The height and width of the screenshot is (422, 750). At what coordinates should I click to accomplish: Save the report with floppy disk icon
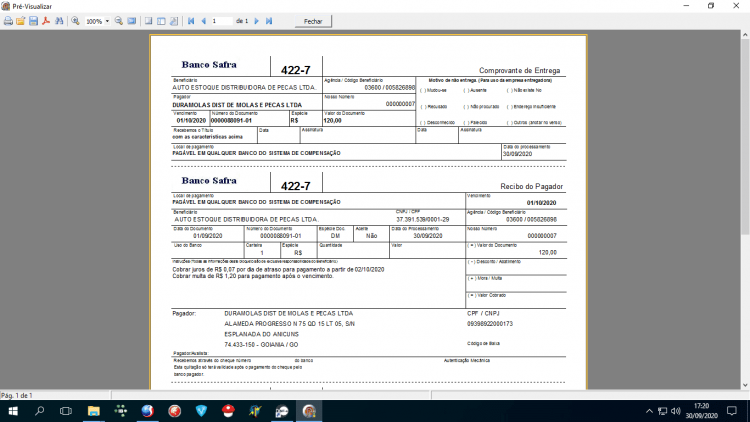(x=33, y=21)
